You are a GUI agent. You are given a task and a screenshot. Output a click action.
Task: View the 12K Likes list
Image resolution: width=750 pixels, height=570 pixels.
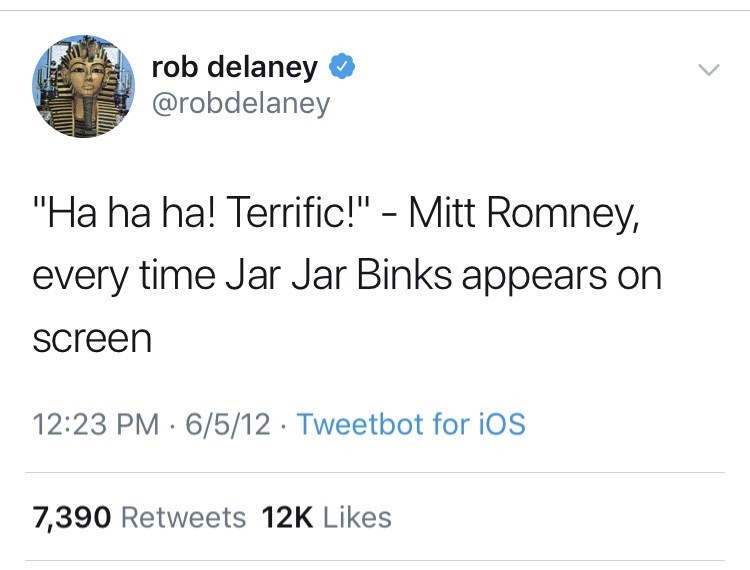326,517
